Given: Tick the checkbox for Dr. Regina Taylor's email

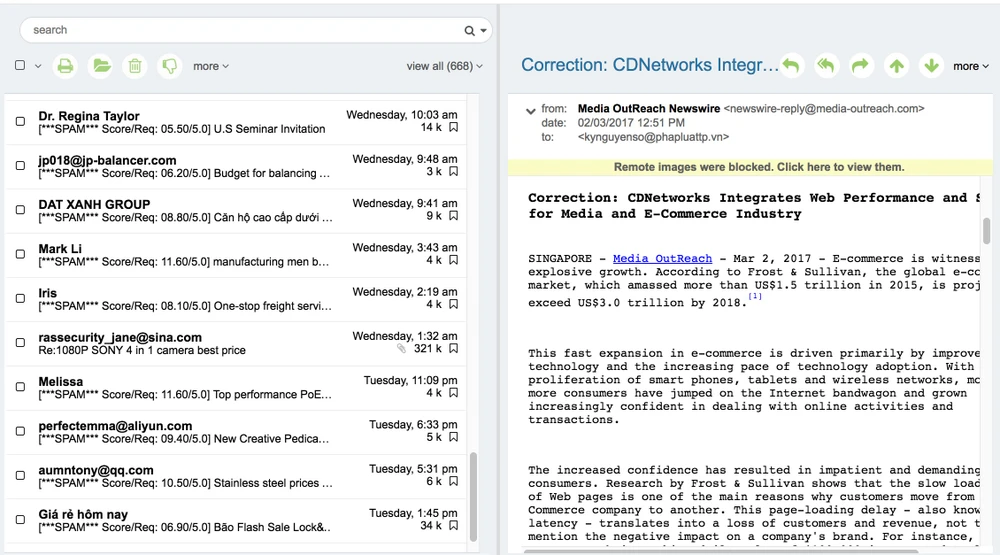Looking at the screenshot, I should coord(20,122).
